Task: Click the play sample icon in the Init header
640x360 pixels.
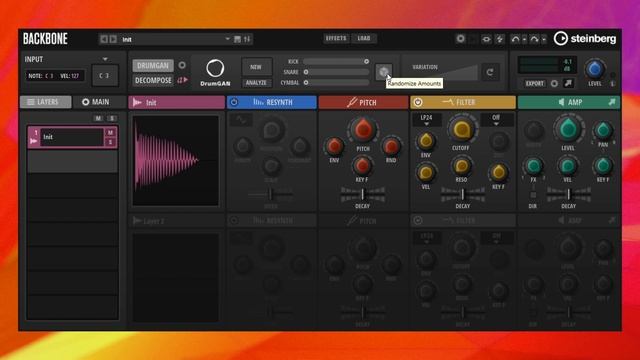Action: [x=138, y=102]
